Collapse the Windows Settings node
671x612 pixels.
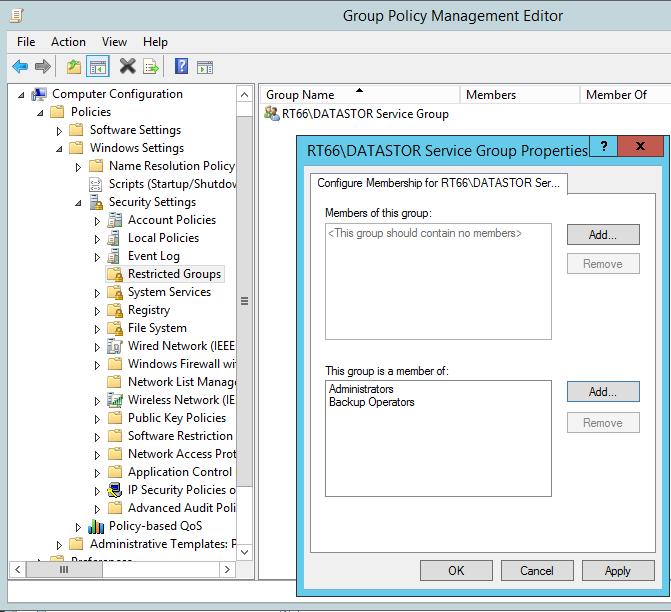(59, 149)
